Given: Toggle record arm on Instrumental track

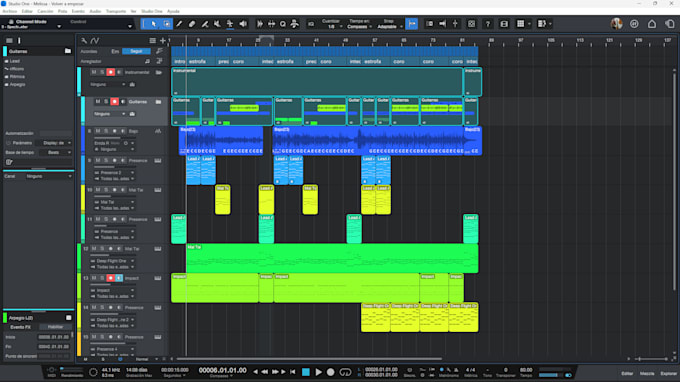Looking at the screenshot, I should pyautogui.click(x=111, y=72).
